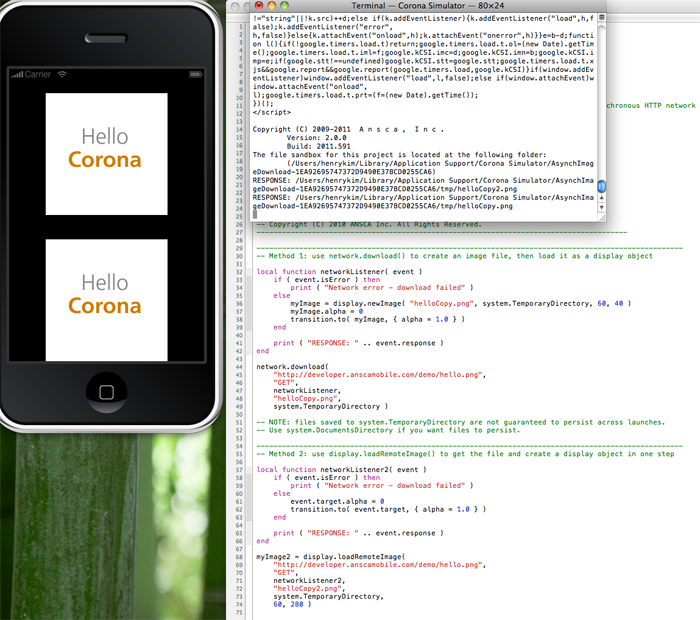Screen dimensions: 700x620
Task: Click the "60, 280 )" code line
Action: [x=292, y=604]
